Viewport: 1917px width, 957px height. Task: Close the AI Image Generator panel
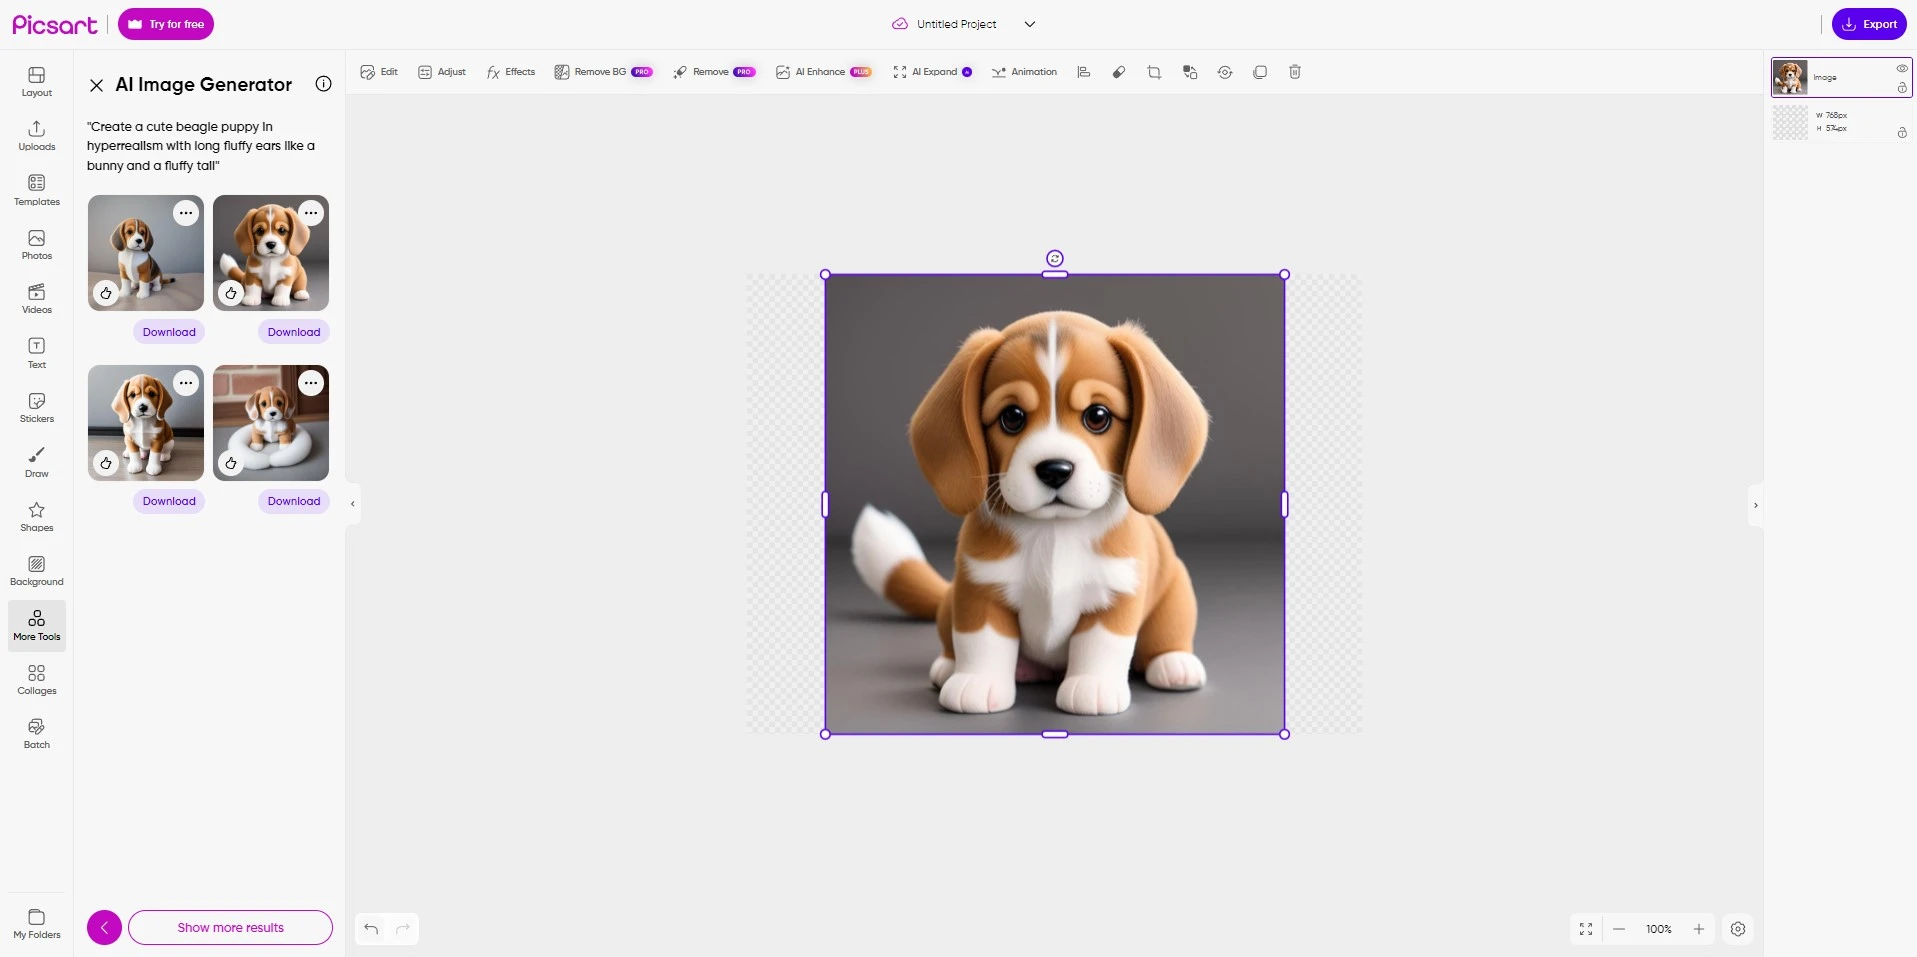96,85
